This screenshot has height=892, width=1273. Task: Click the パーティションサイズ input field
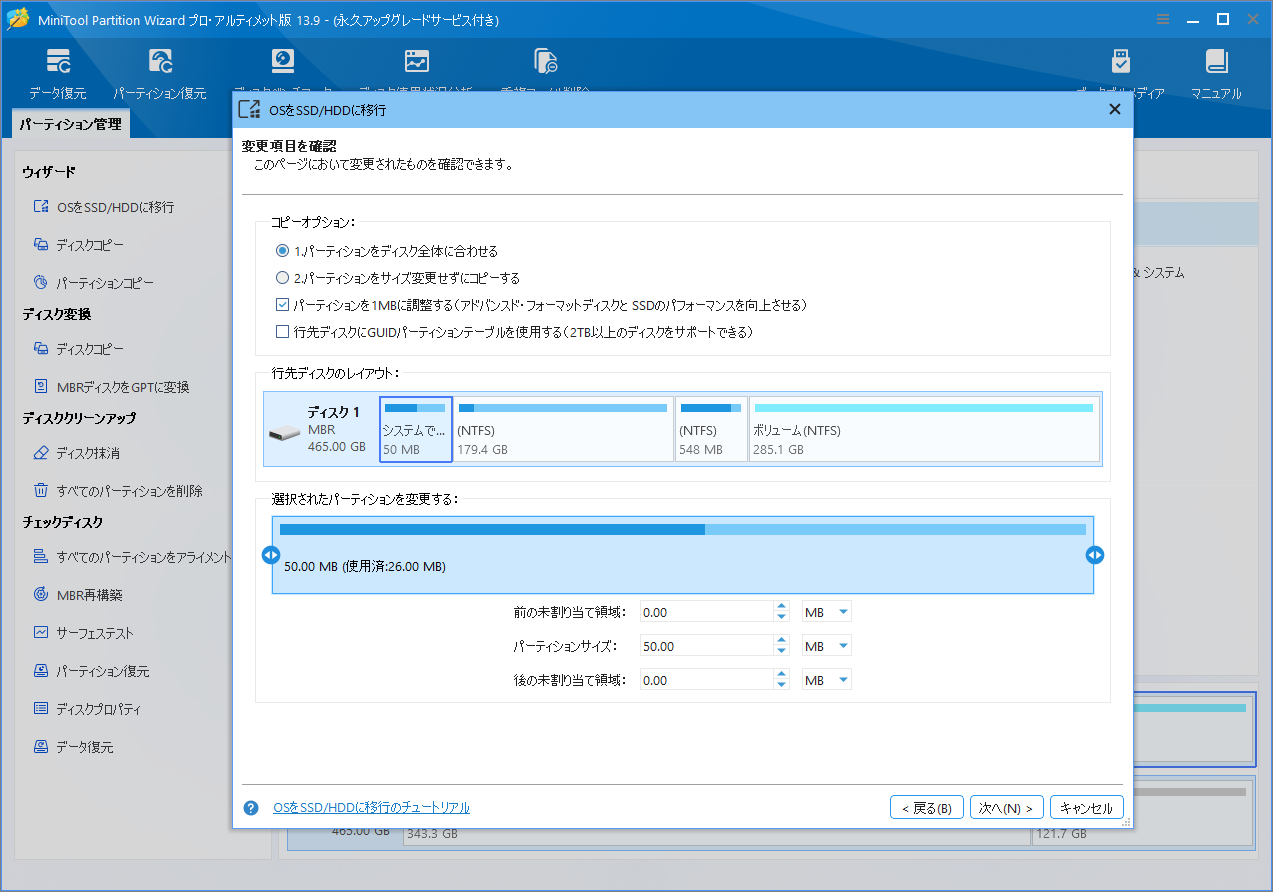tap(707, 646)
